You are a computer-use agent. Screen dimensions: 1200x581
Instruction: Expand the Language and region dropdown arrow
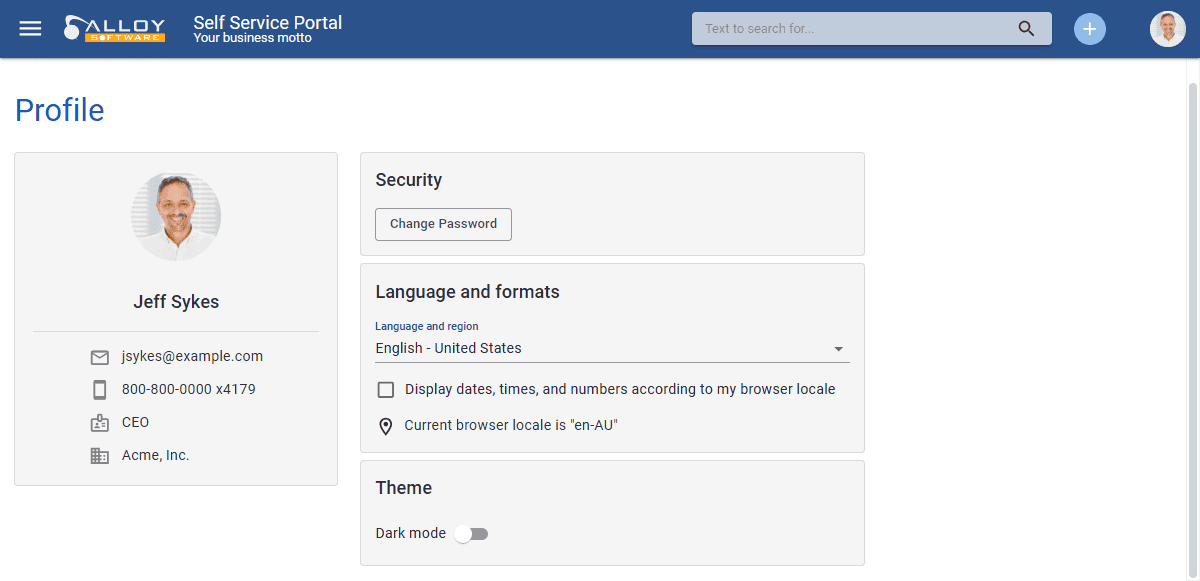pos(838,349)
